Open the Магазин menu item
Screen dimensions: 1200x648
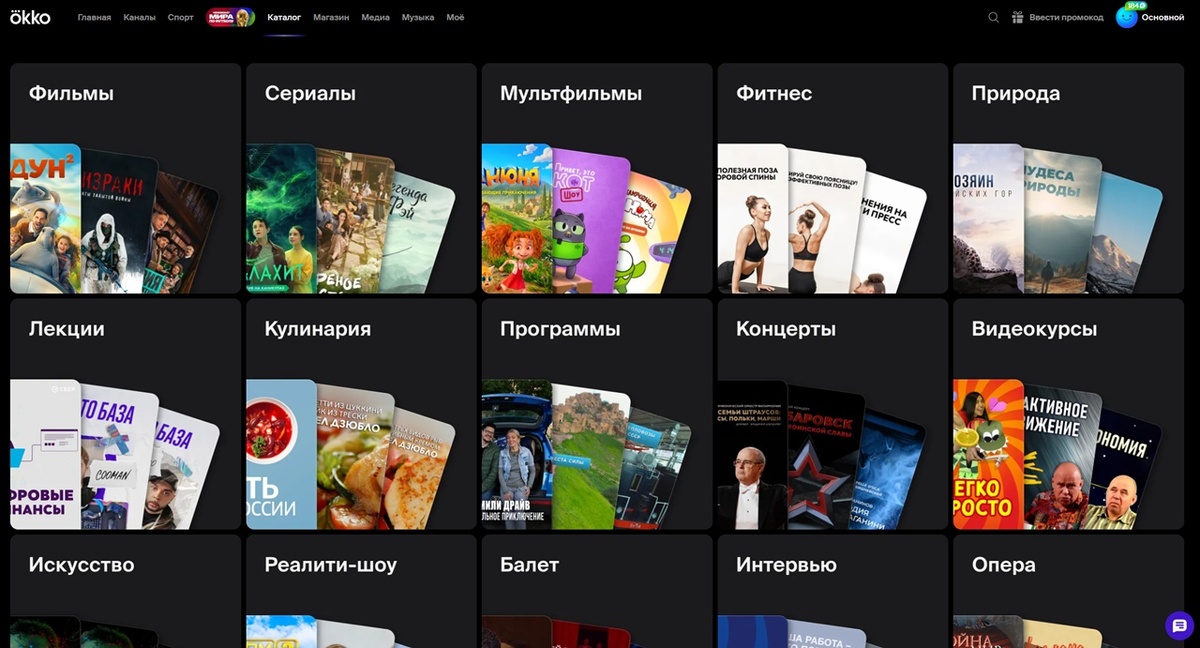(331, 17)
